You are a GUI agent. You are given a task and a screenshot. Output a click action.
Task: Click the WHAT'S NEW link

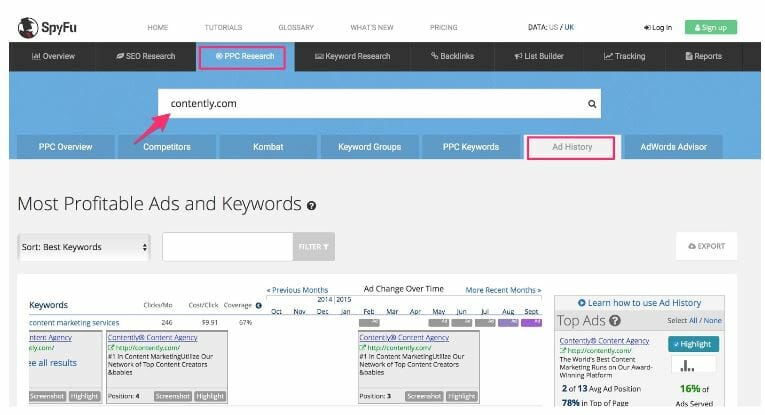pyautogui.click(x=372, y=27)
